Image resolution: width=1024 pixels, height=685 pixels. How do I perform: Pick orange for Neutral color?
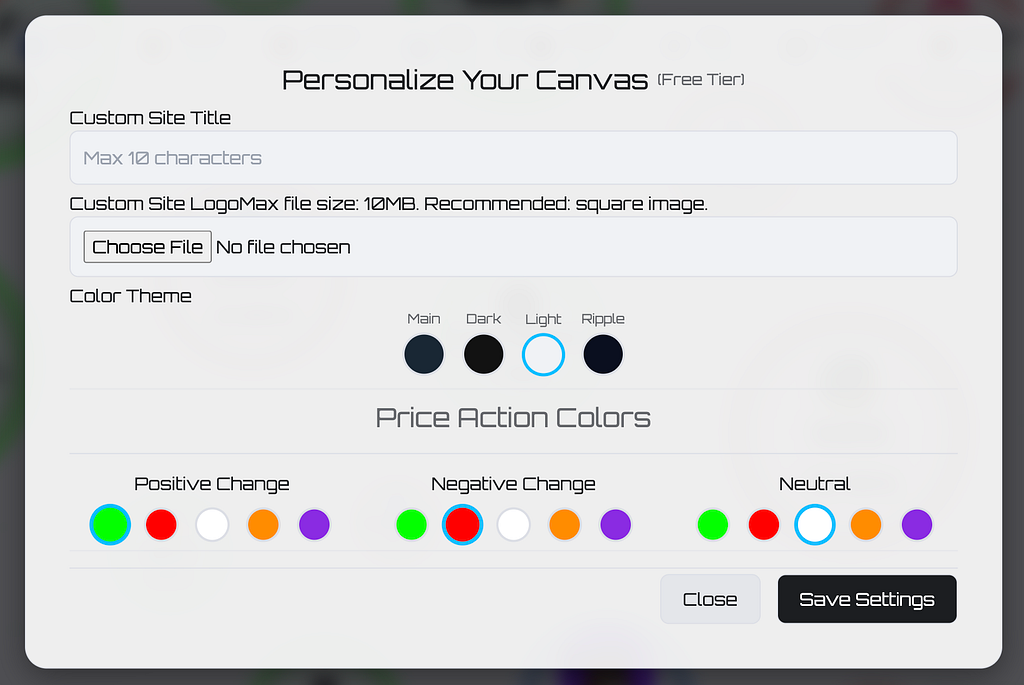(866, 524)
